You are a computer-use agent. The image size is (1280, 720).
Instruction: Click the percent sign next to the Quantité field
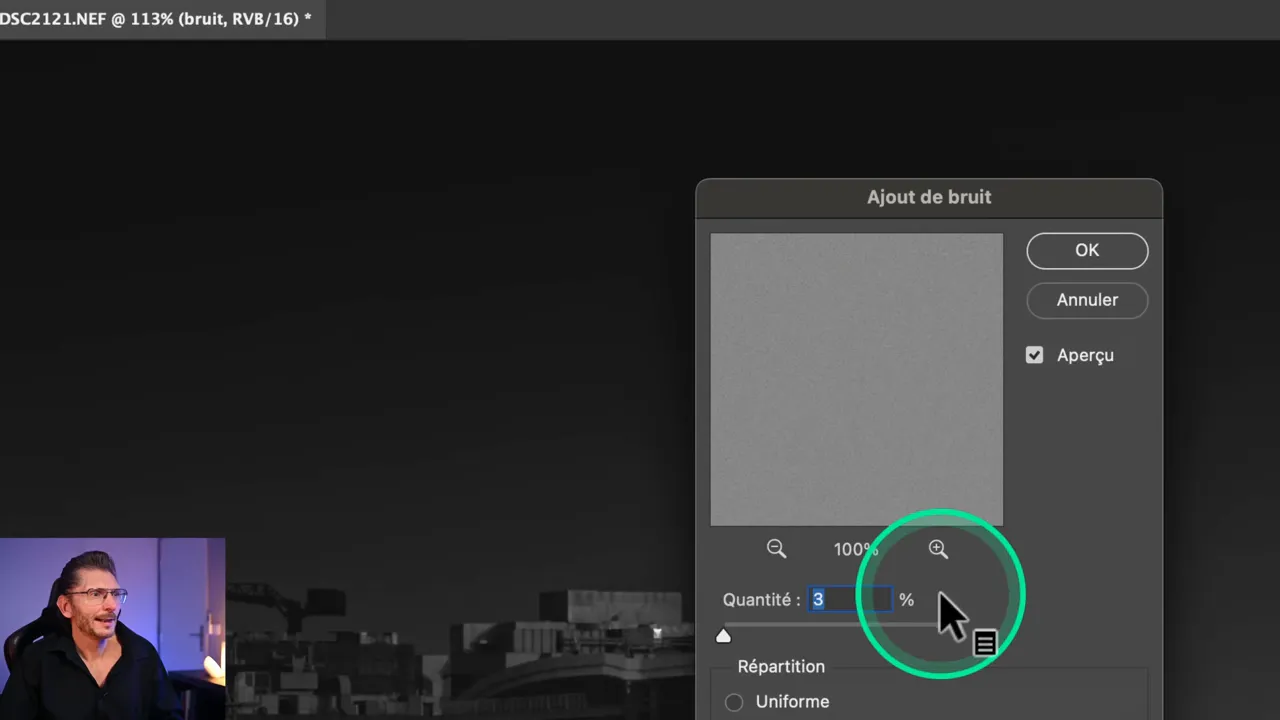pyautogui.click(x=906, y=599)
